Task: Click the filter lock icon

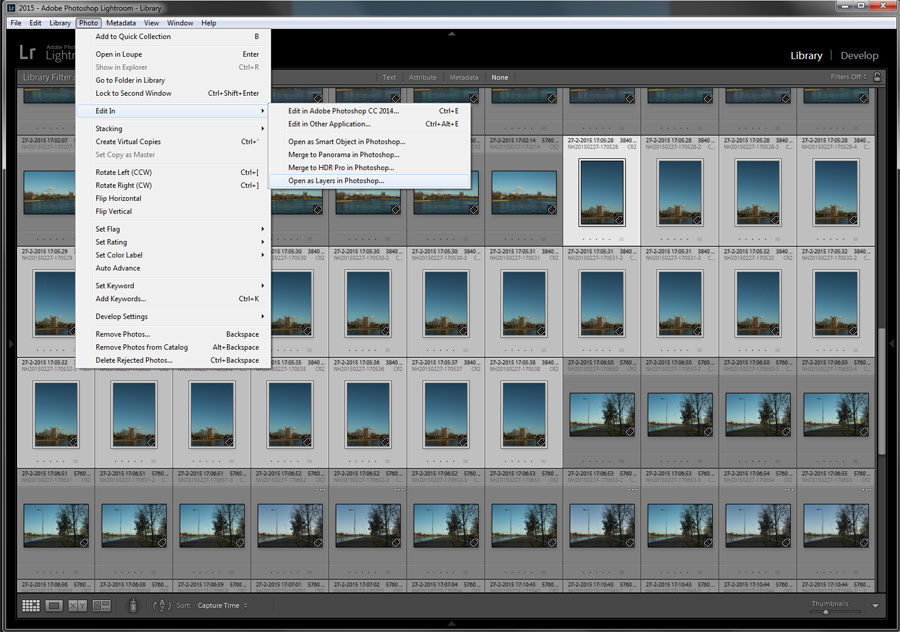Action: pos(877,77)
